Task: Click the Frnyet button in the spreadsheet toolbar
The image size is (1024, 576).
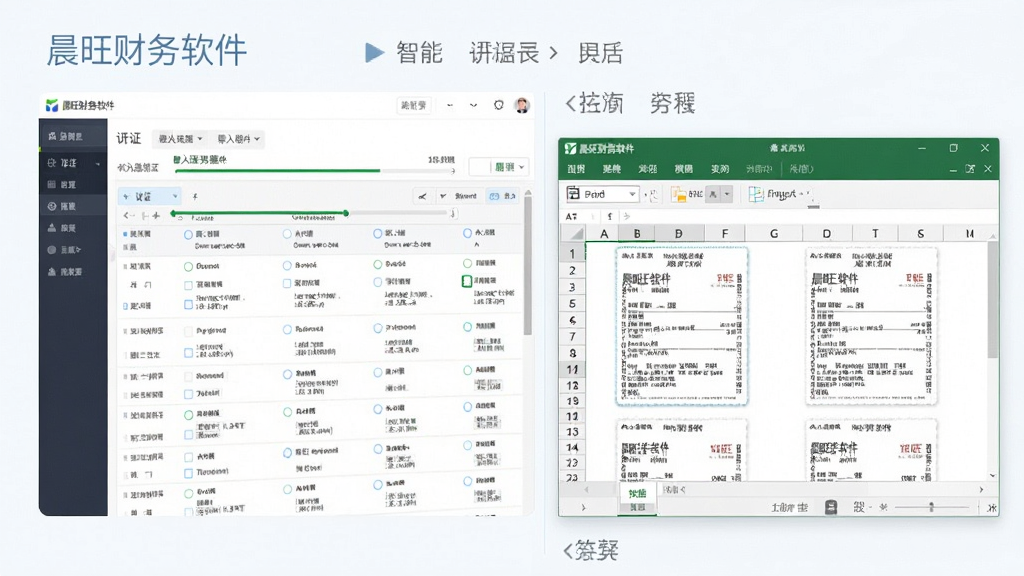Action: point(781,194)
